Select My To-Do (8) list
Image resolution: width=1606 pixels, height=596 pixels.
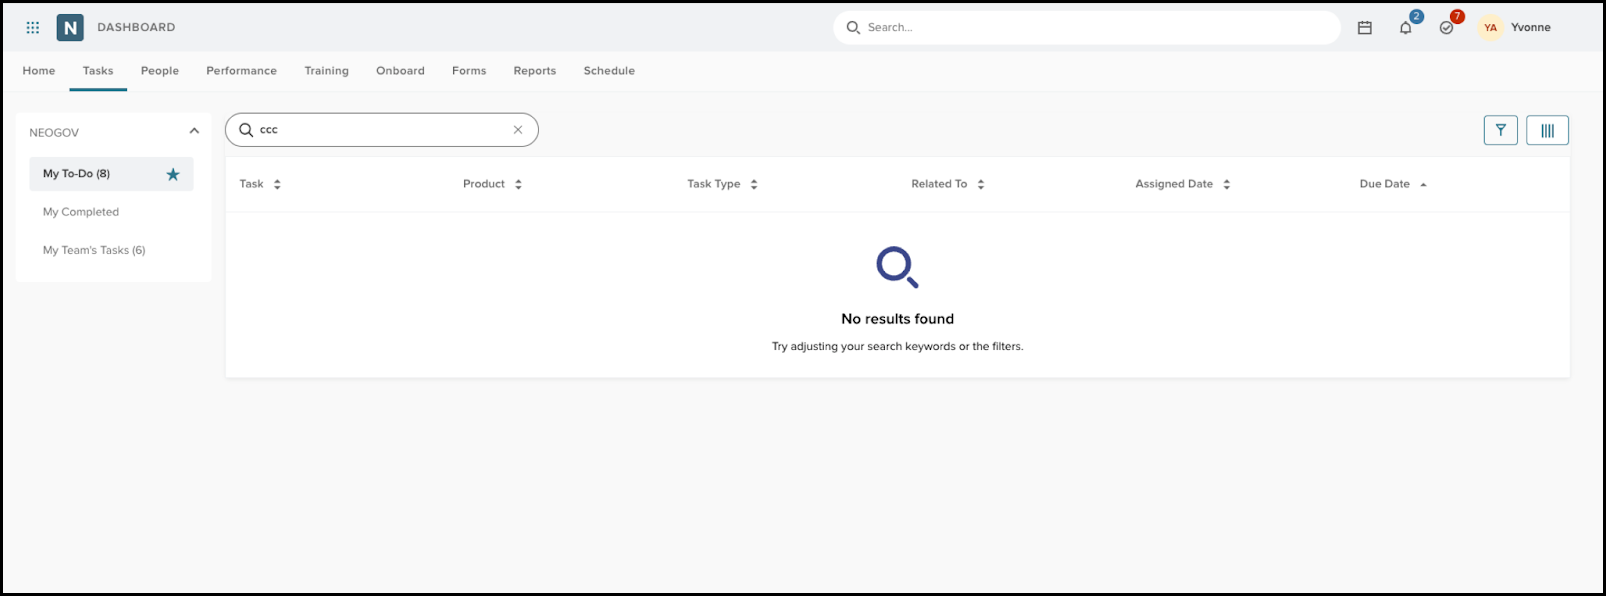pos(111,174)
